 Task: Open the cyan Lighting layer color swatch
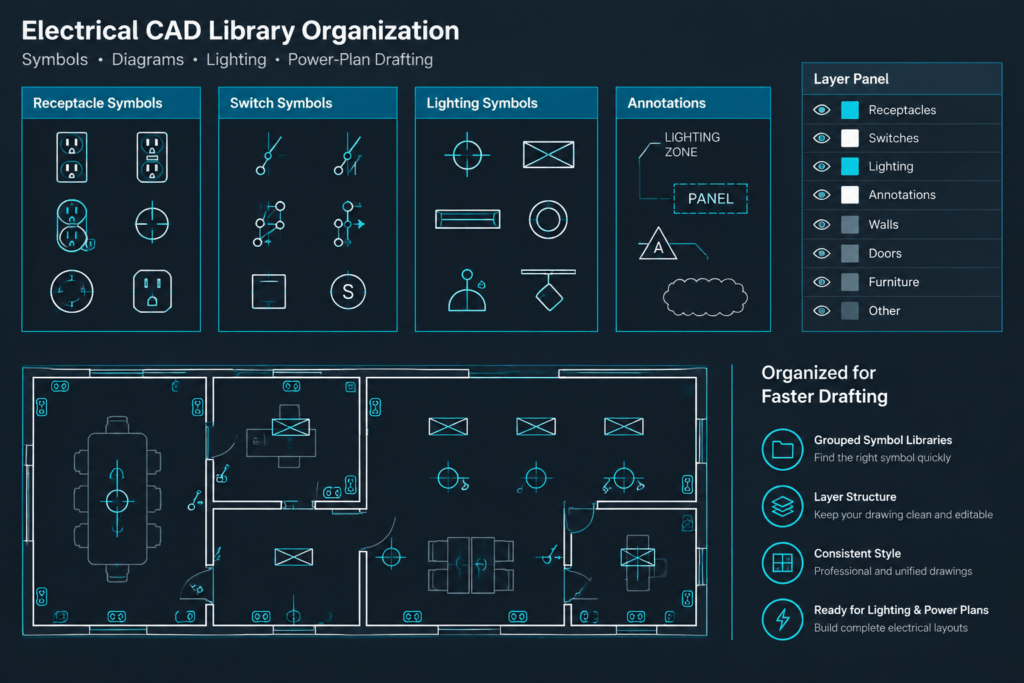point(850,167)
